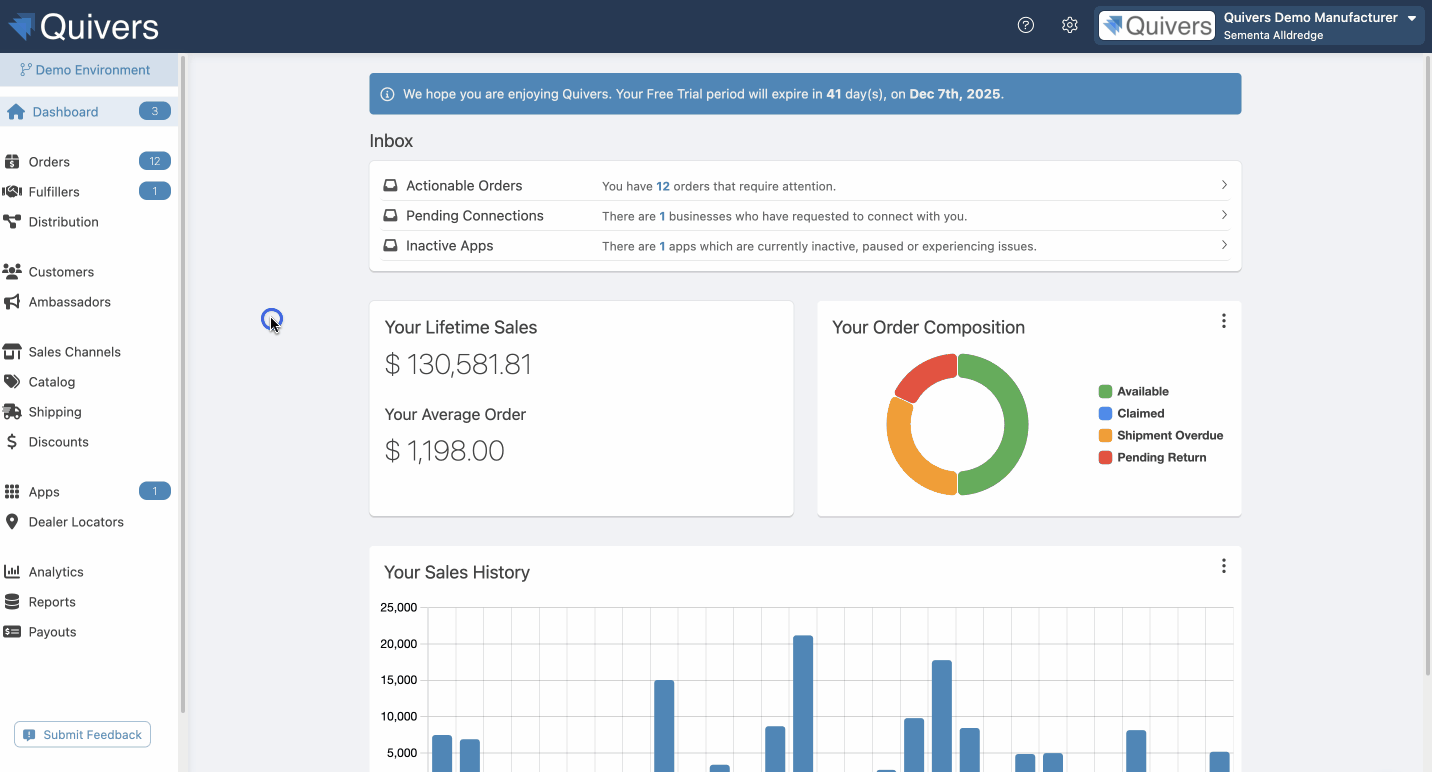Toggle Available series in chart legend
The image size is (1432, 772).
click(x=1142, y=392)
